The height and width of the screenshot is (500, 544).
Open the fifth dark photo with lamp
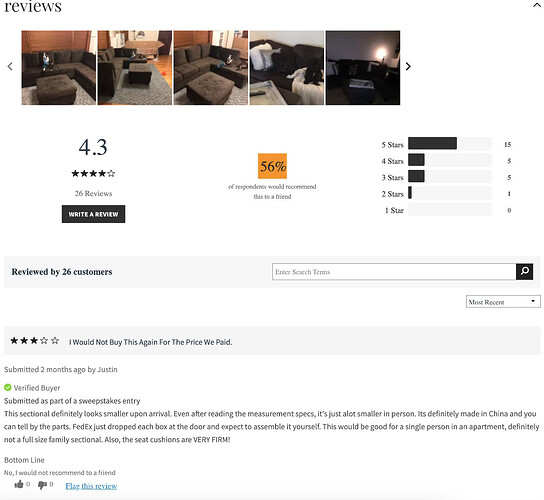pos(363,68)
